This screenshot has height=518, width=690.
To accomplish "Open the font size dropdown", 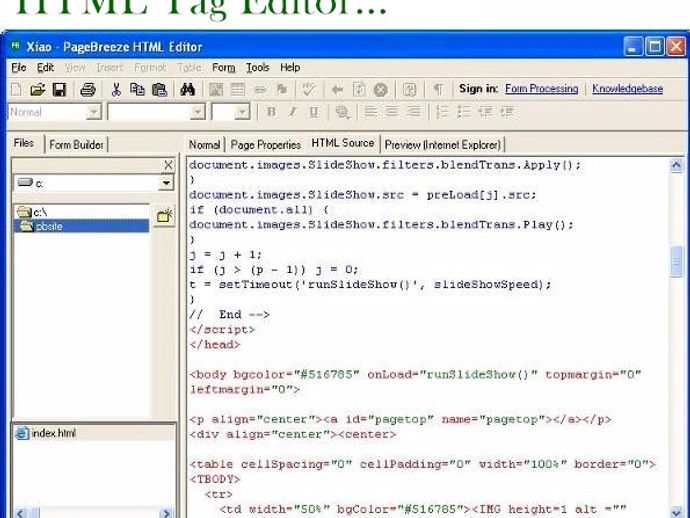I will tap(242, 112).
